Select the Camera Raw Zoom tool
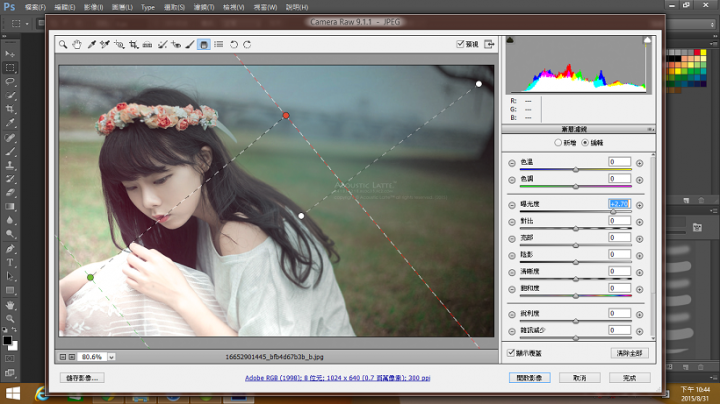Image resolution: width=720 pixels, height=404 pixels. click(x=63, y=45)
